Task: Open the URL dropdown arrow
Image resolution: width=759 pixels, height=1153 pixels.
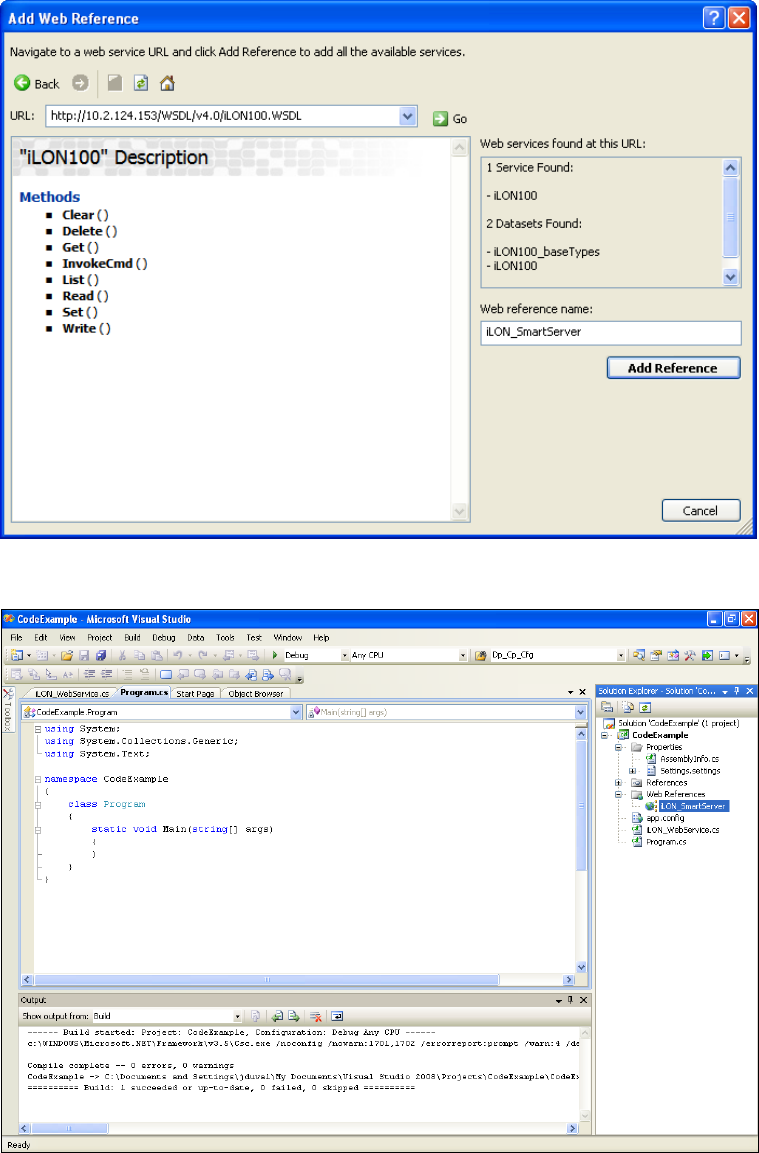Action: (408, 116)
